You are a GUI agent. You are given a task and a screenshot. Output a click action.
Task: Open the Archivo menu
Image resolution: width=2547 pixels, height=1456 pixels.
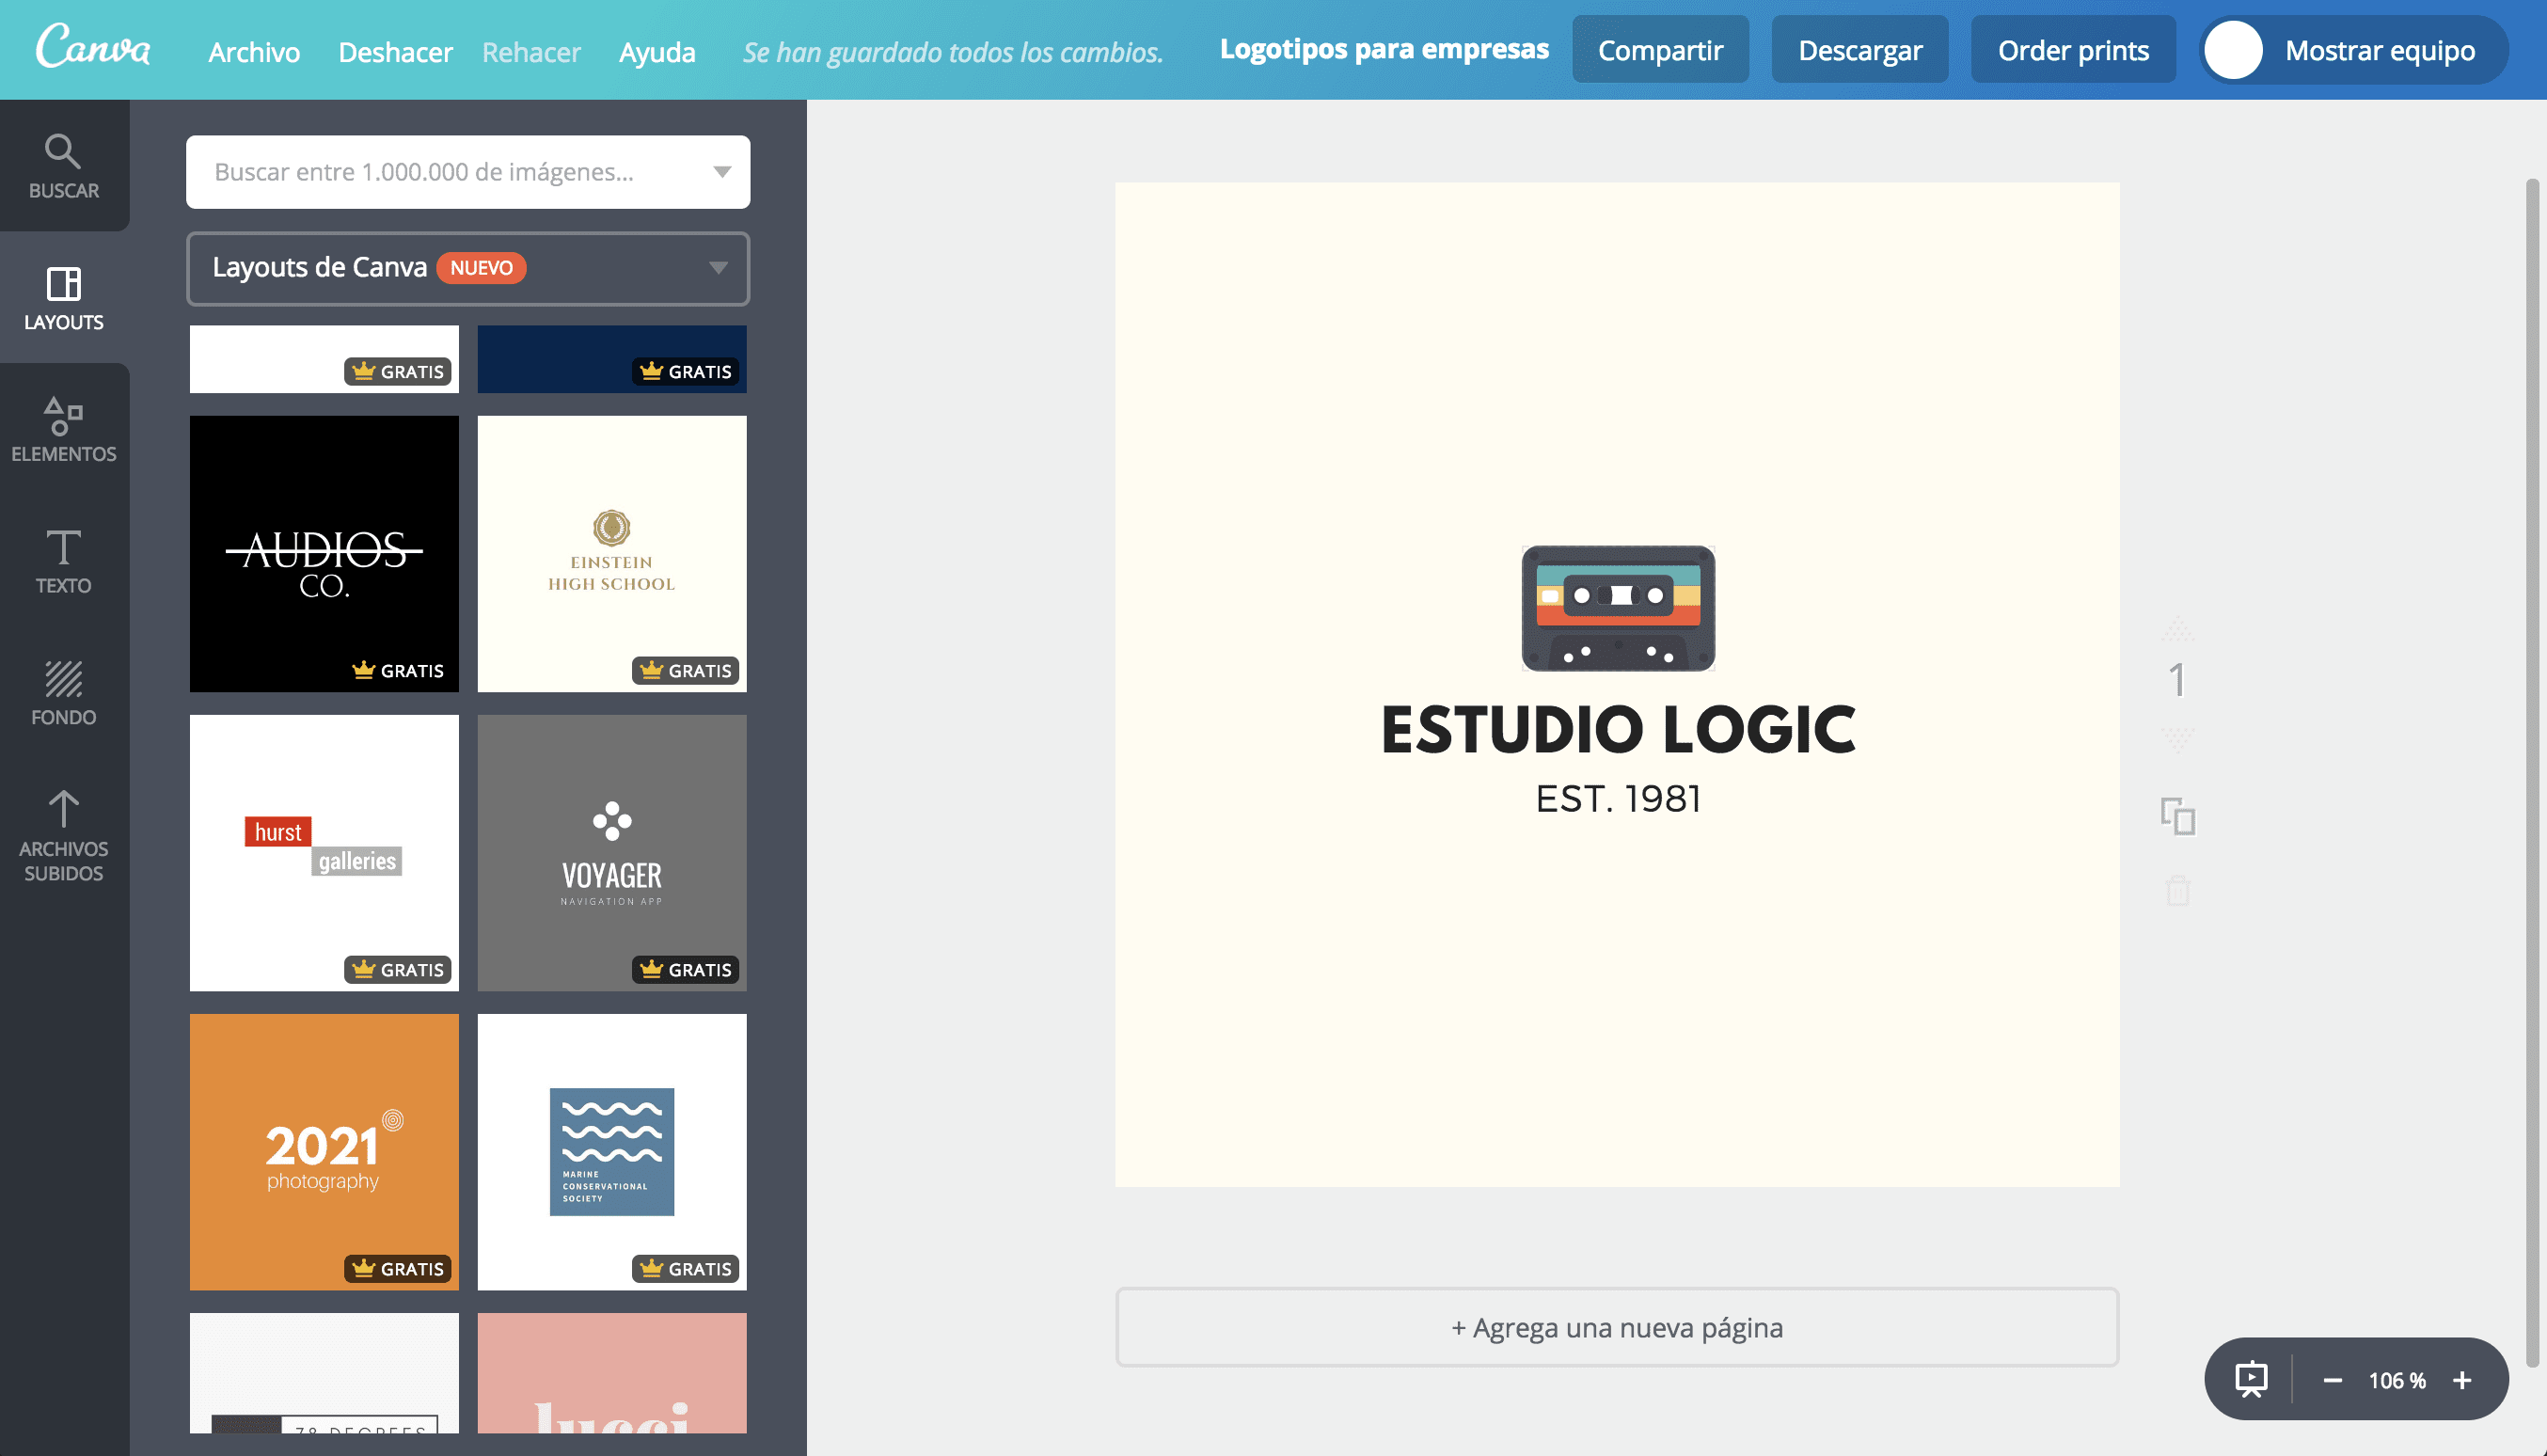click(254, 51)
